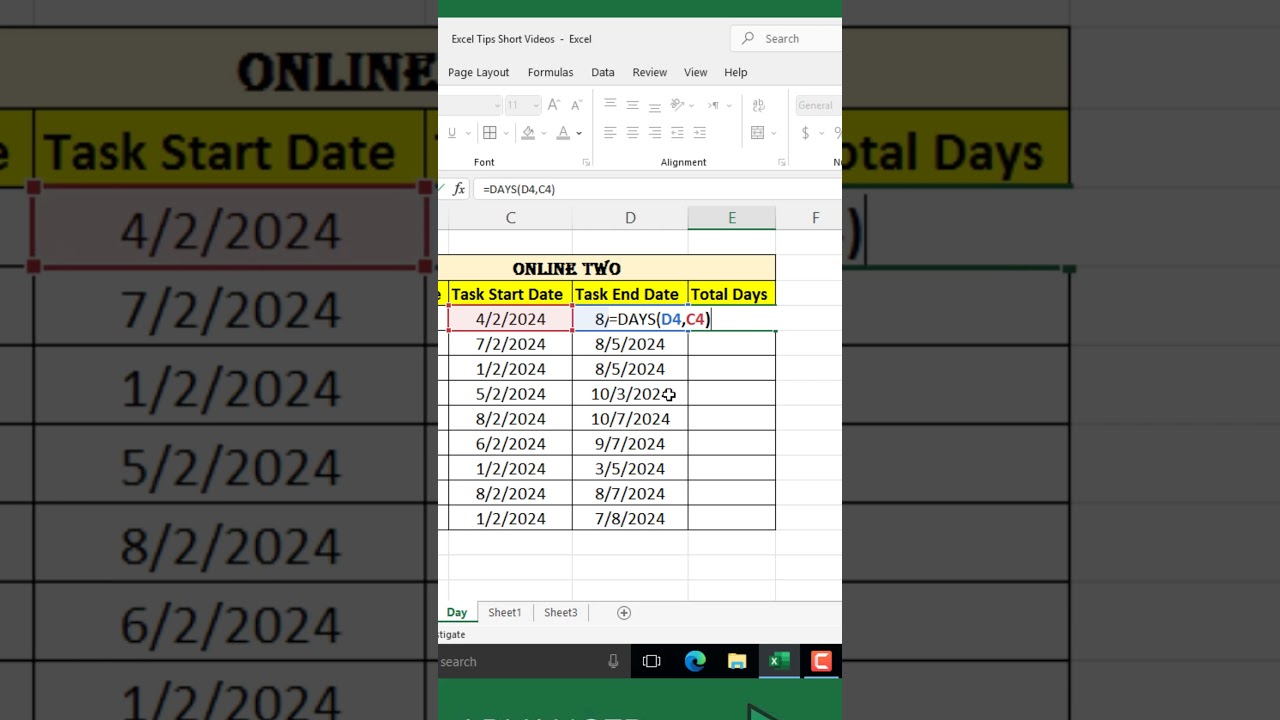The height and width of the screenshot is (720, 1280).
Task: Click the Wrap Text icon
Action: coord(758,105)
